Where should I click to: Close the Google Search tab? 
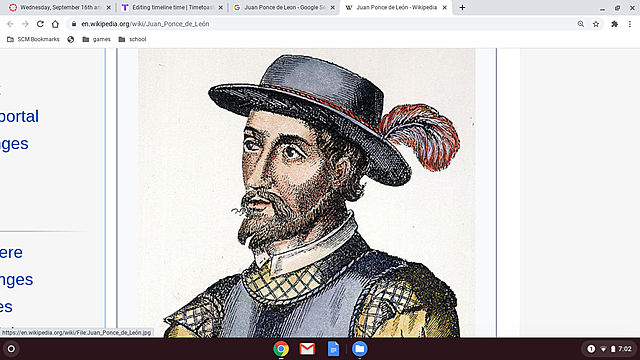pyautogui.click(x=332, y=7)
